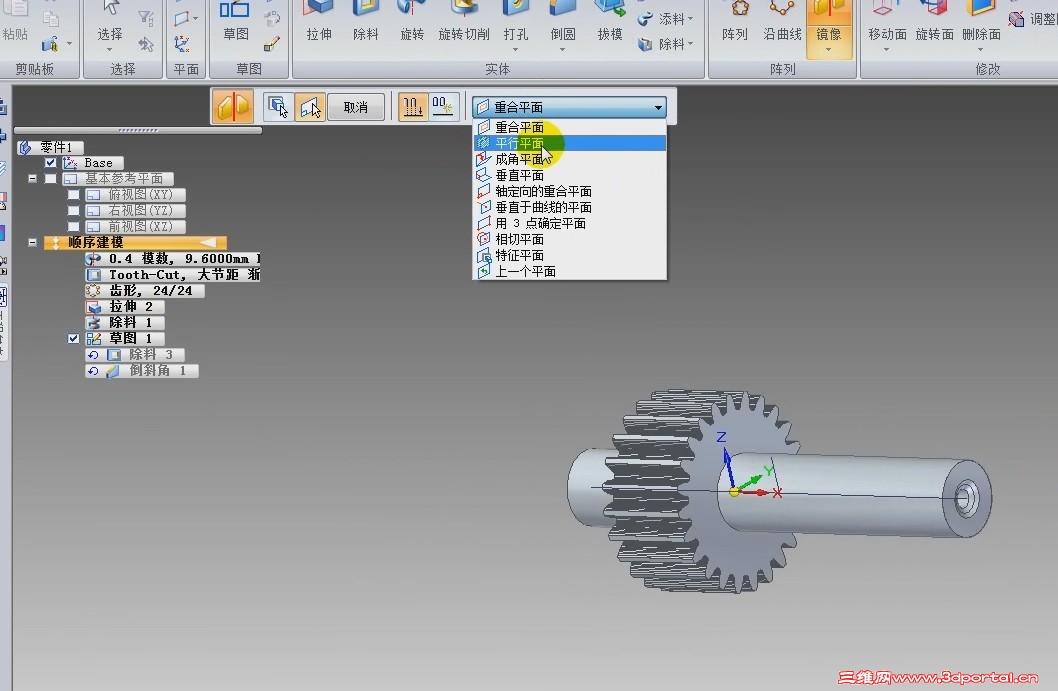Select the 拔模 (Draft) tool
Image resolution: width=1058 pixels, height=691 pixels.
(609, 22)
